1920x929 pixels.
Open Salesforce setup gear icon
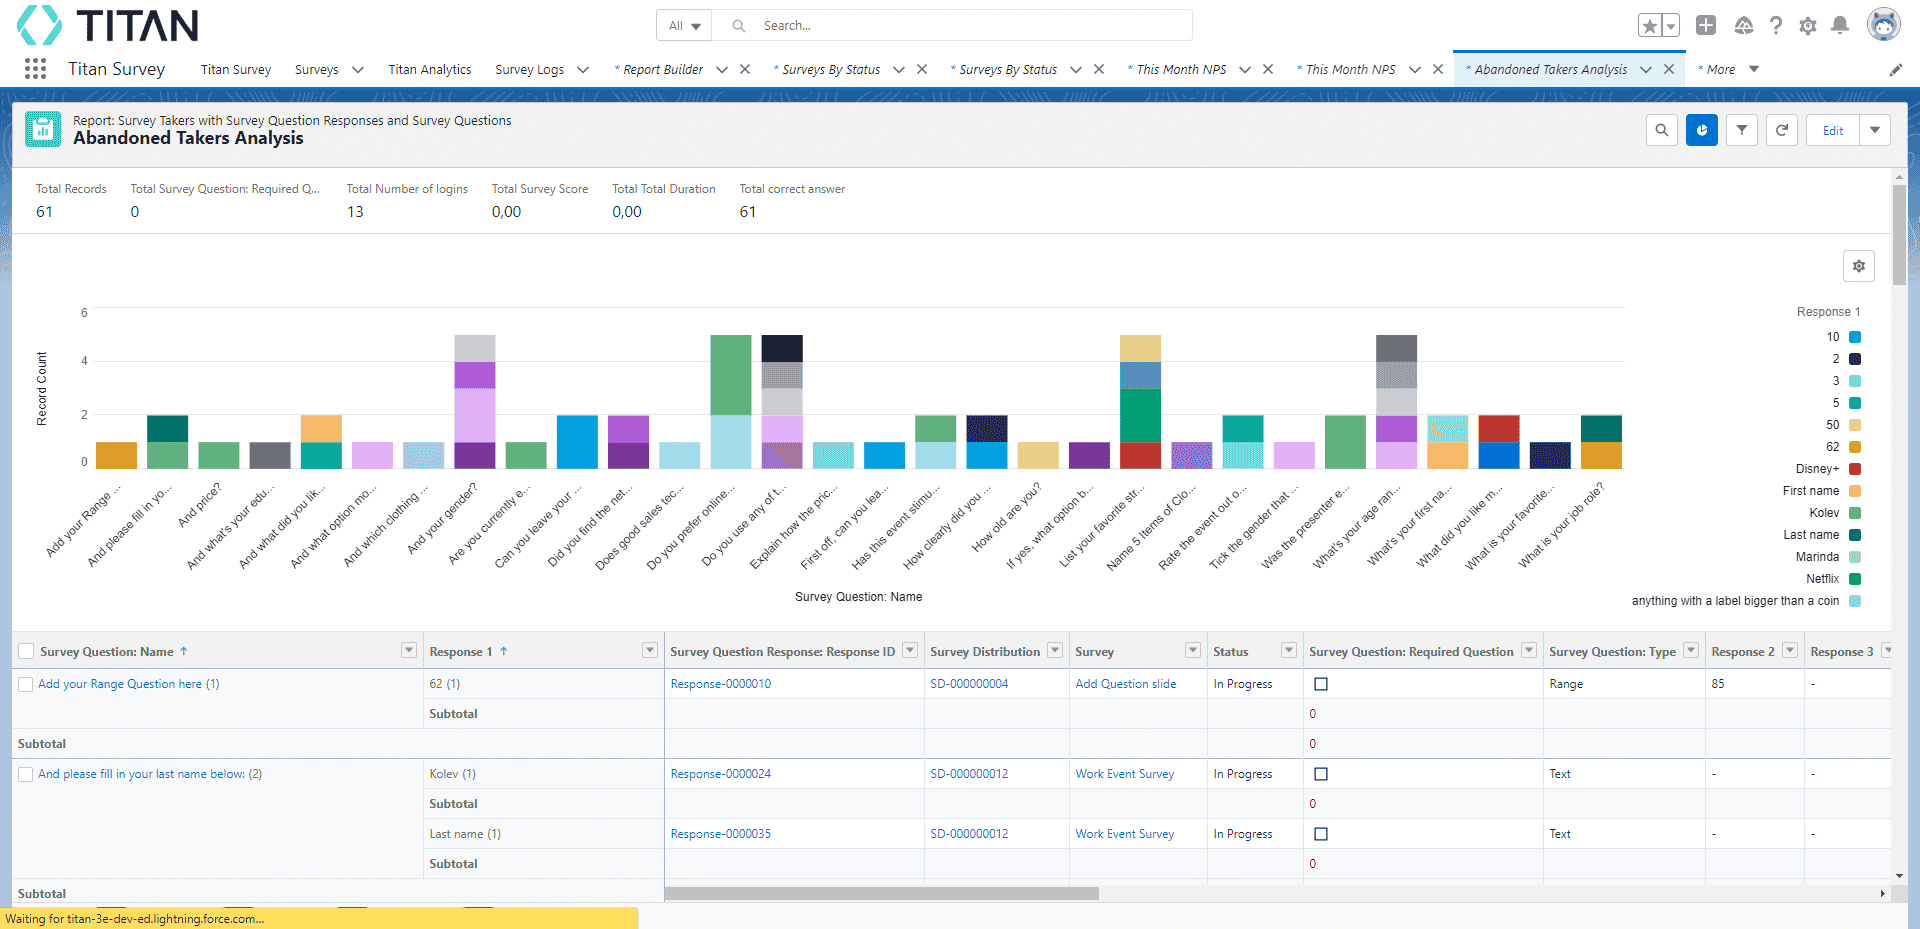click(1807, 26)
